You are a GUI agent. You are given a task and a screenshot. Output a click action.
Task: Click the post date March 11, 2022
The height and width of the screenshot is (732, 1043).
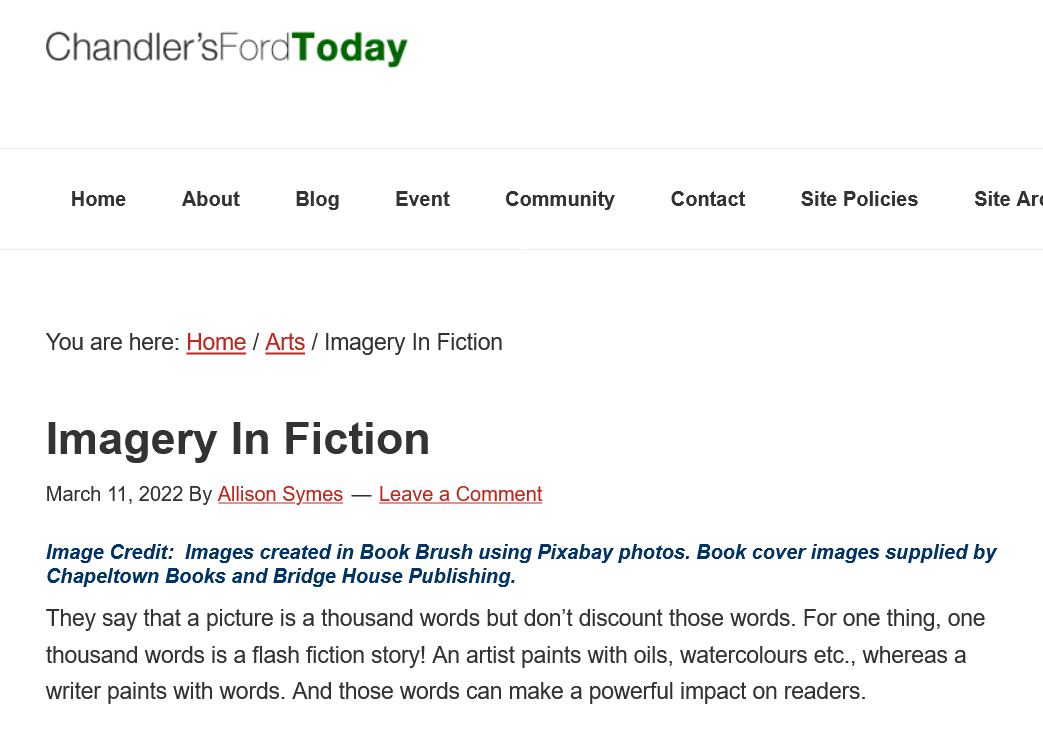pyautogui.click(x=114, y=494)
